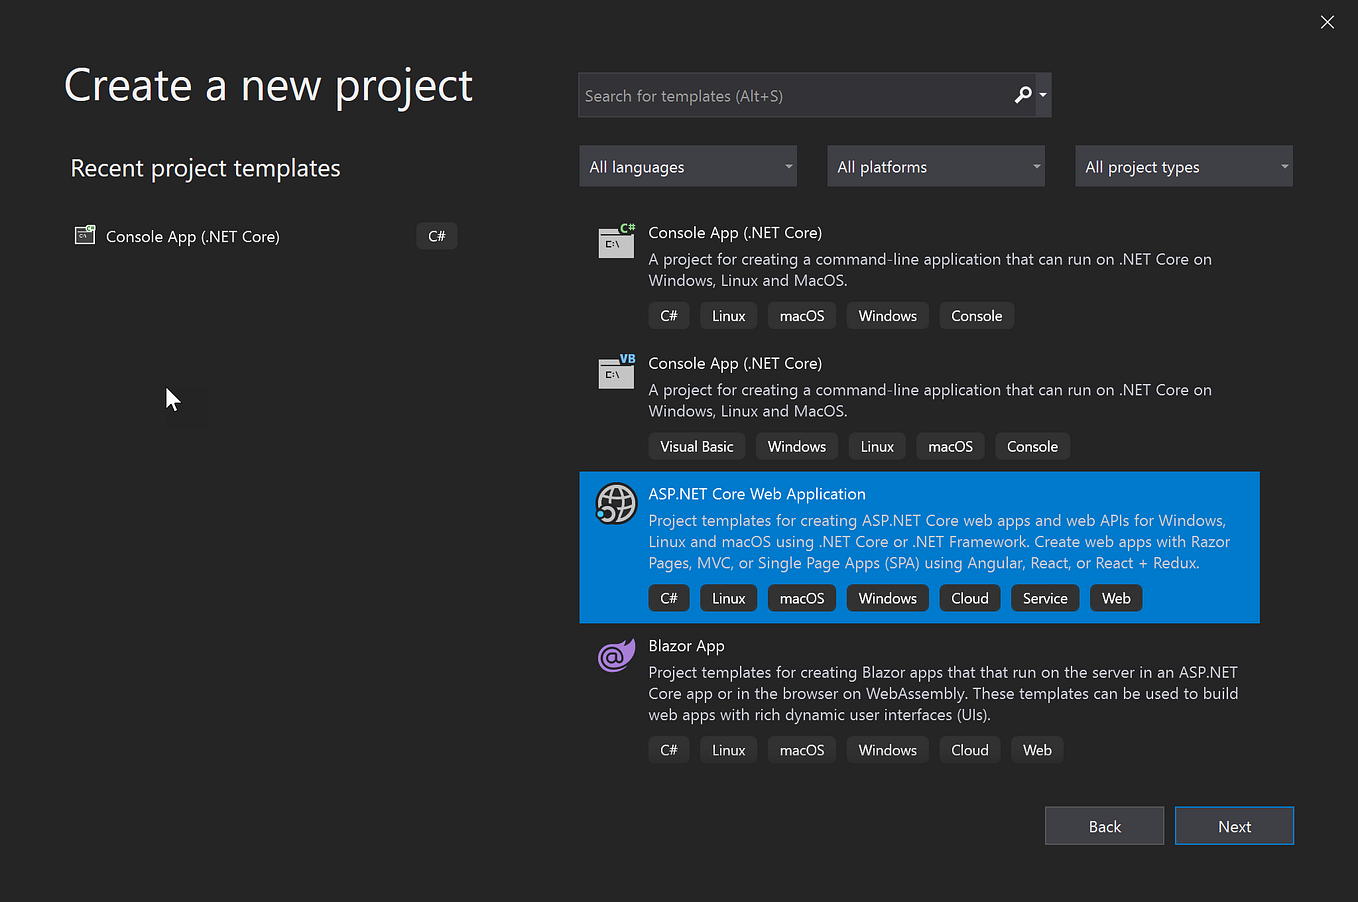The height and width of the screenshot is (902, 1358).
Task: Click the Console tag under C# Console App
Action: [x=976, y=315]
